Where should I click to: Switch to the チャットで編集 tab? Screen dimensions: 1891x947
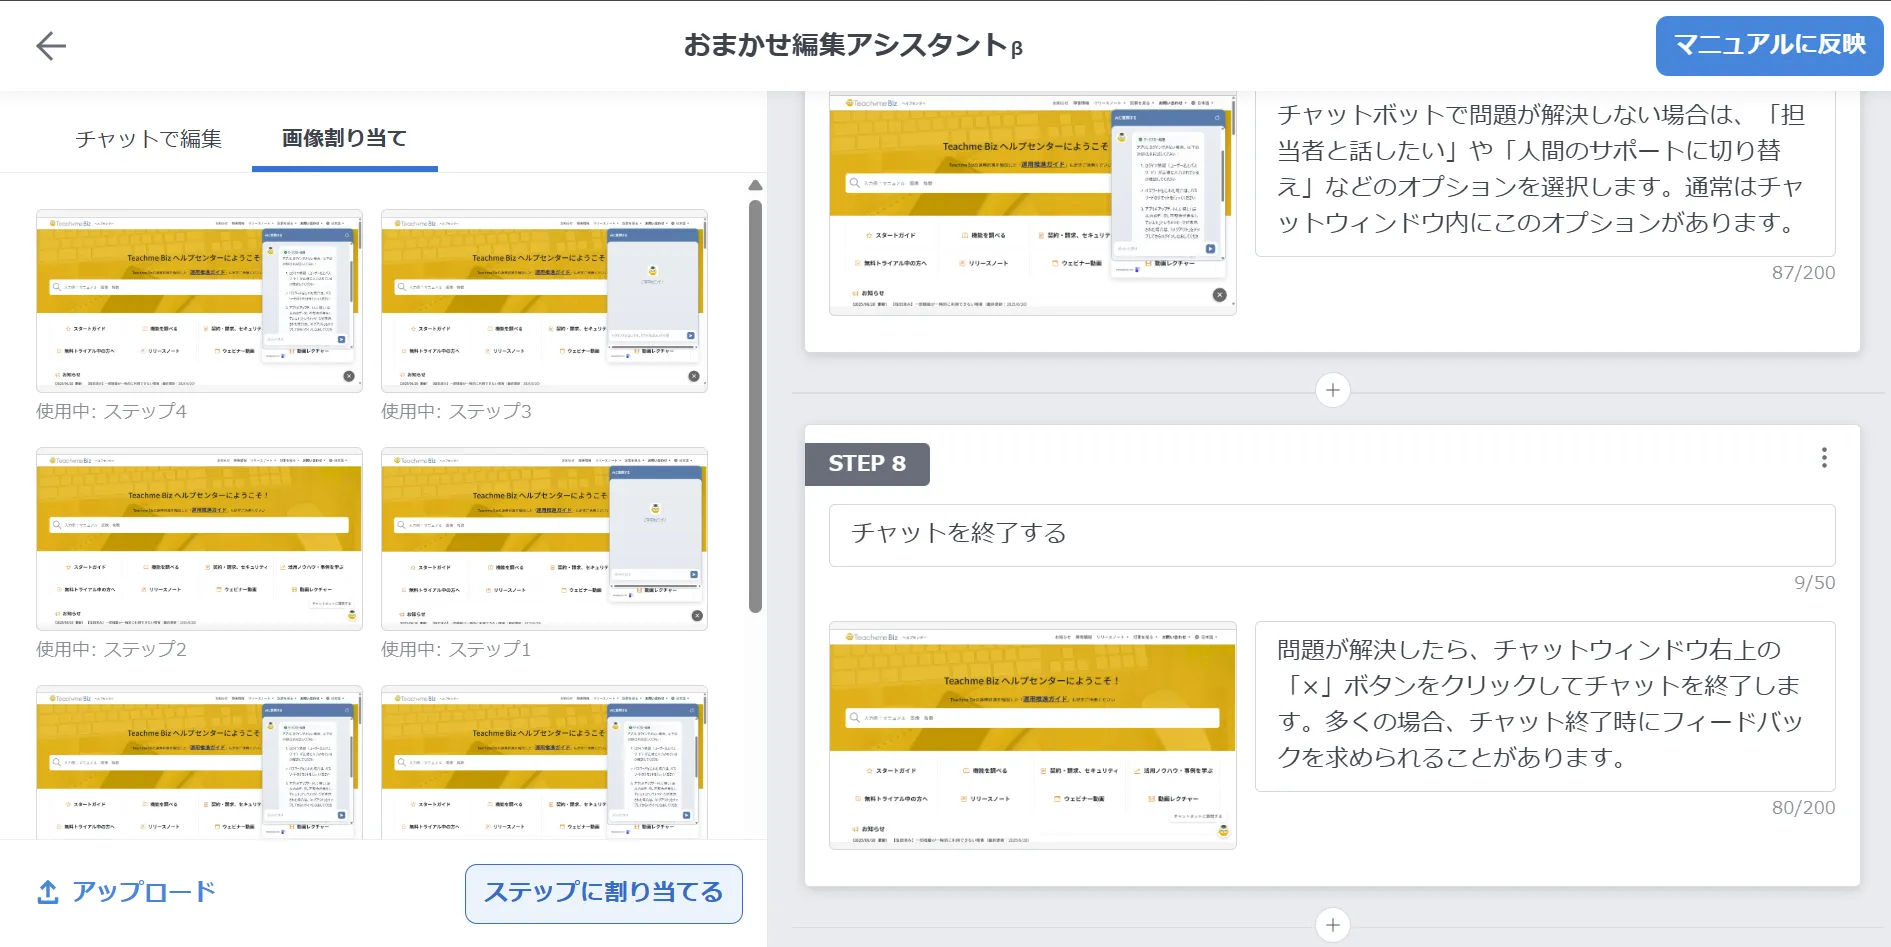(148, 139)
